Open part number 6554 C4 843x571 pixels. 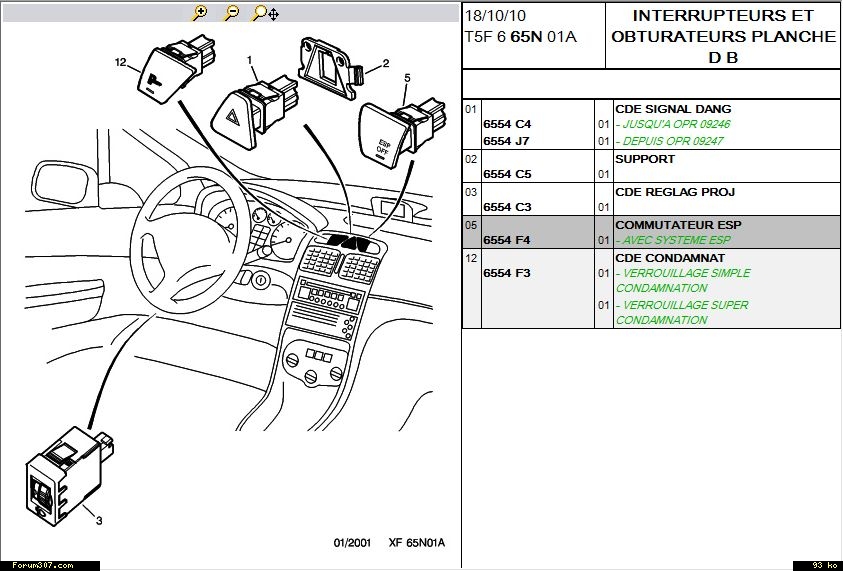pos(507,124)
